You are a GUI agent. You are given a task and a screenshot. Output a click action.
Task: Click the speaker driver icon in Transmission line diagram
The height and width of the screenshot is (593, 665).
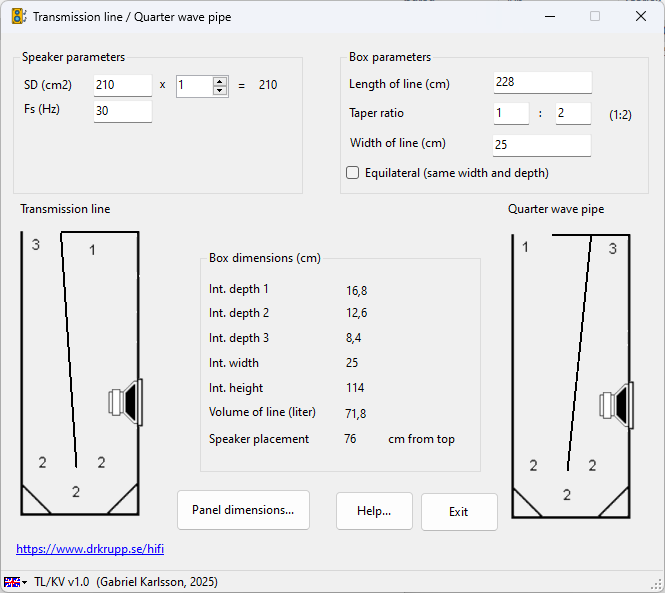126,402
